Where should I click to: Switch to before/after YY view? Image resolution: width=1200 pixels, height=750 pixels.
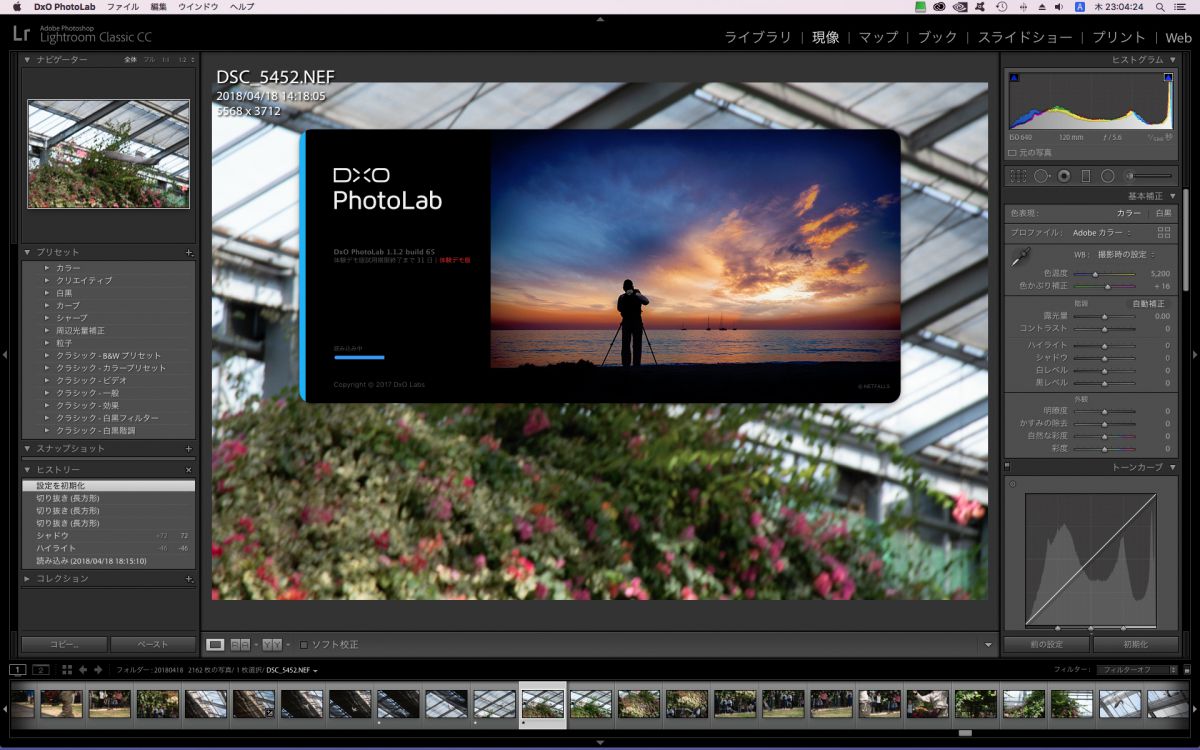(272, 645)
